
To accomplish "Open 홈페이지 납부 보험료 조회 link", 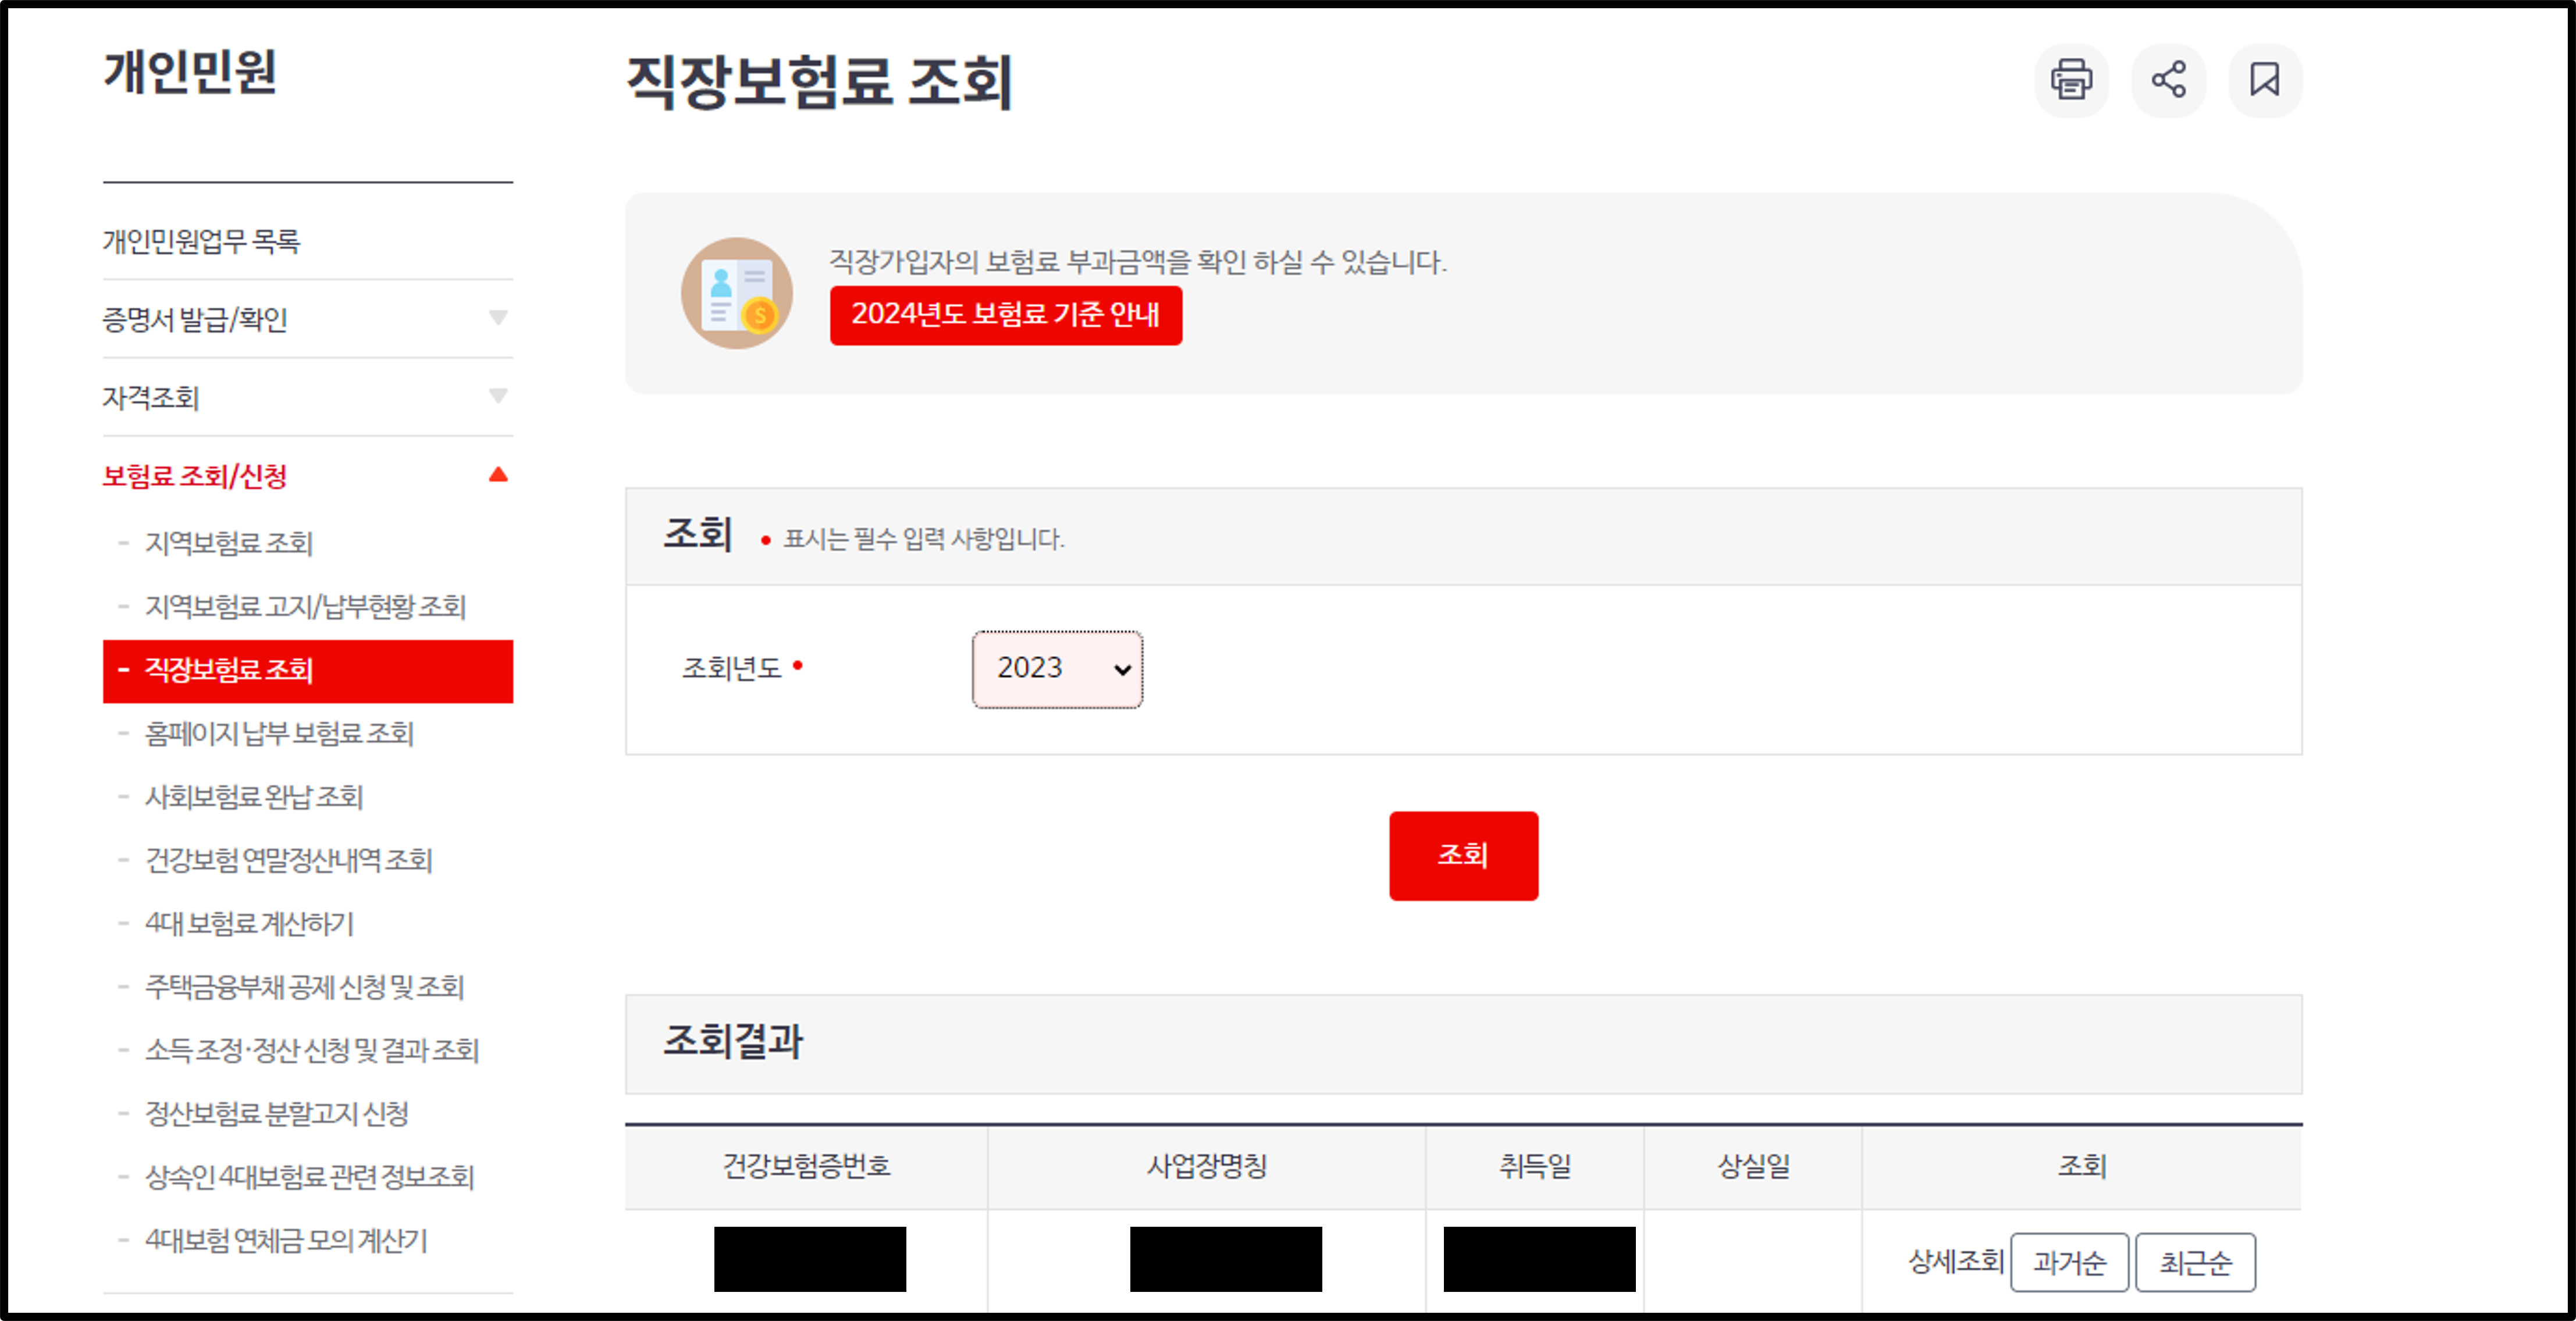I will [x=279, y=733].
